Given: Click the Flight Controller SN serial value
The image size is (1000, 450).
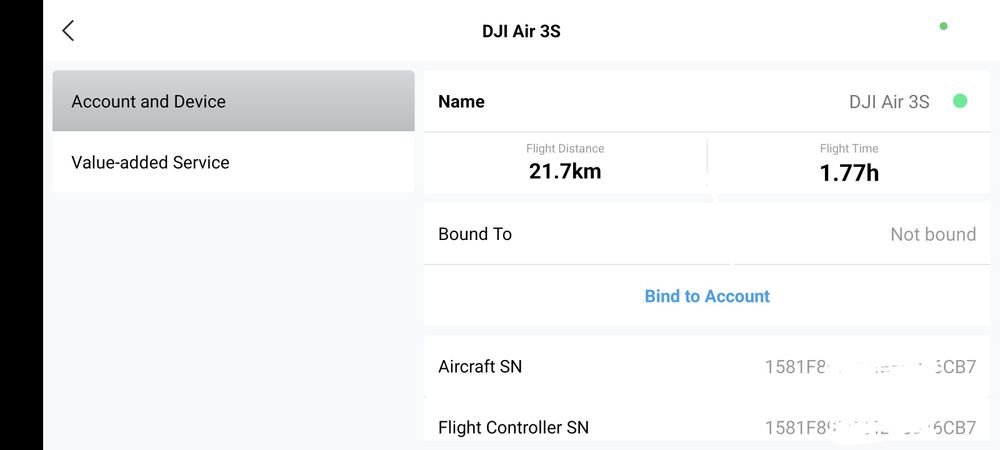Looking at the screenshot, I should 870,427.
